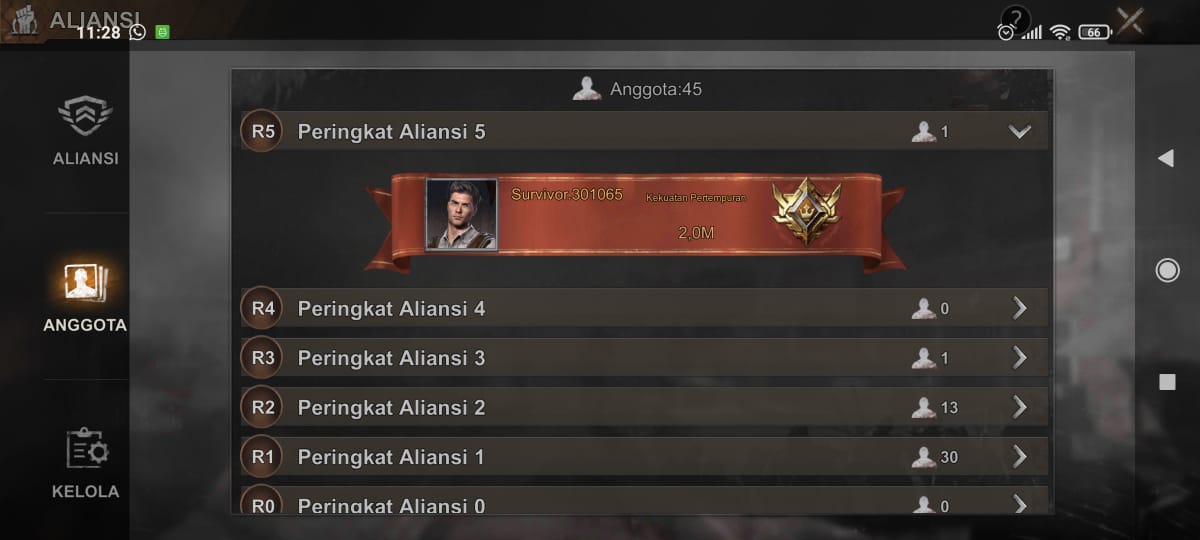Expand Peringkat Aliansi 3 arrow
The width and height of the screenshot is (1200, 540).
pyautogui.click(x=1020, y=357)
